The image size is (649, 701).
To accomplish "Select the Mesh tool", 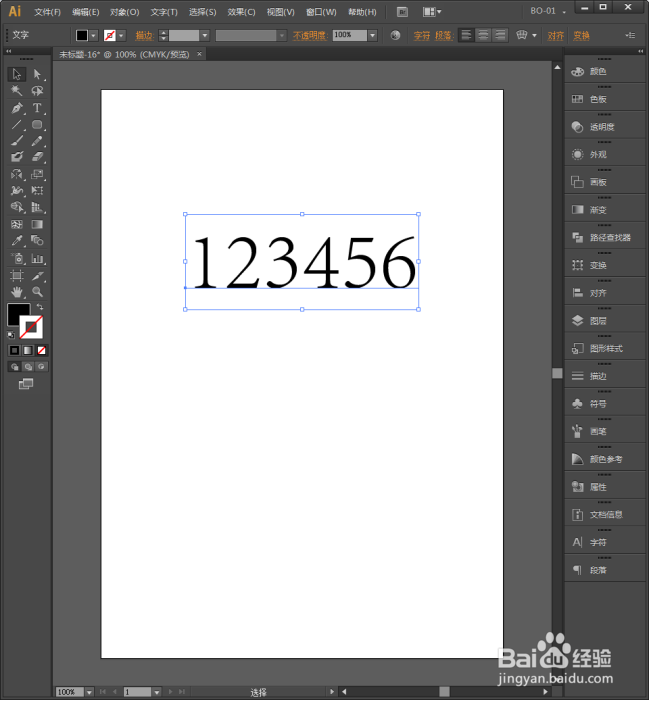I will tap(17, 224).
